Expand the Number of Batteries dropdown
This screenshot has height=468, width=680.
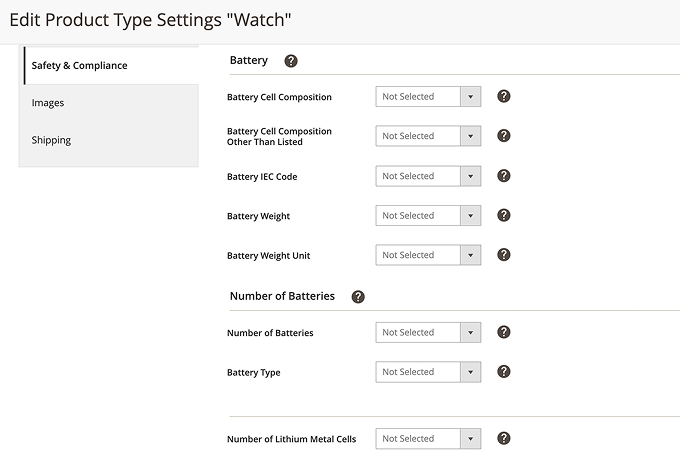point(428,332)
